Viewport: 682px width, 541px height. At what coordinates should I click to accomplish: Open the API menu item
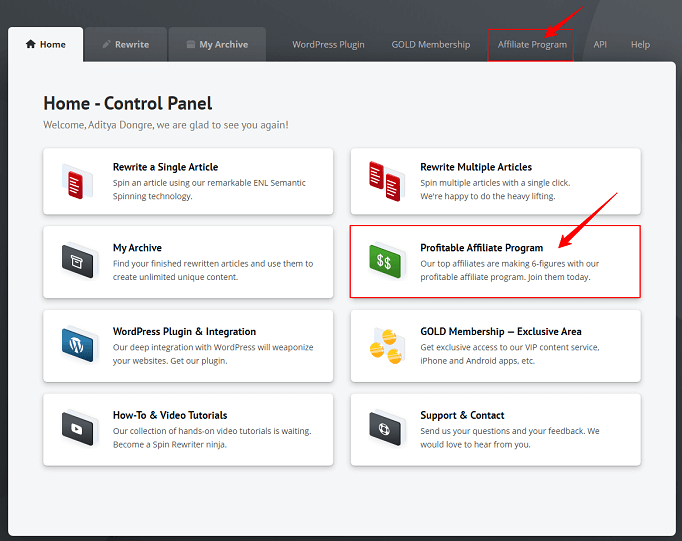coord(600,44)
